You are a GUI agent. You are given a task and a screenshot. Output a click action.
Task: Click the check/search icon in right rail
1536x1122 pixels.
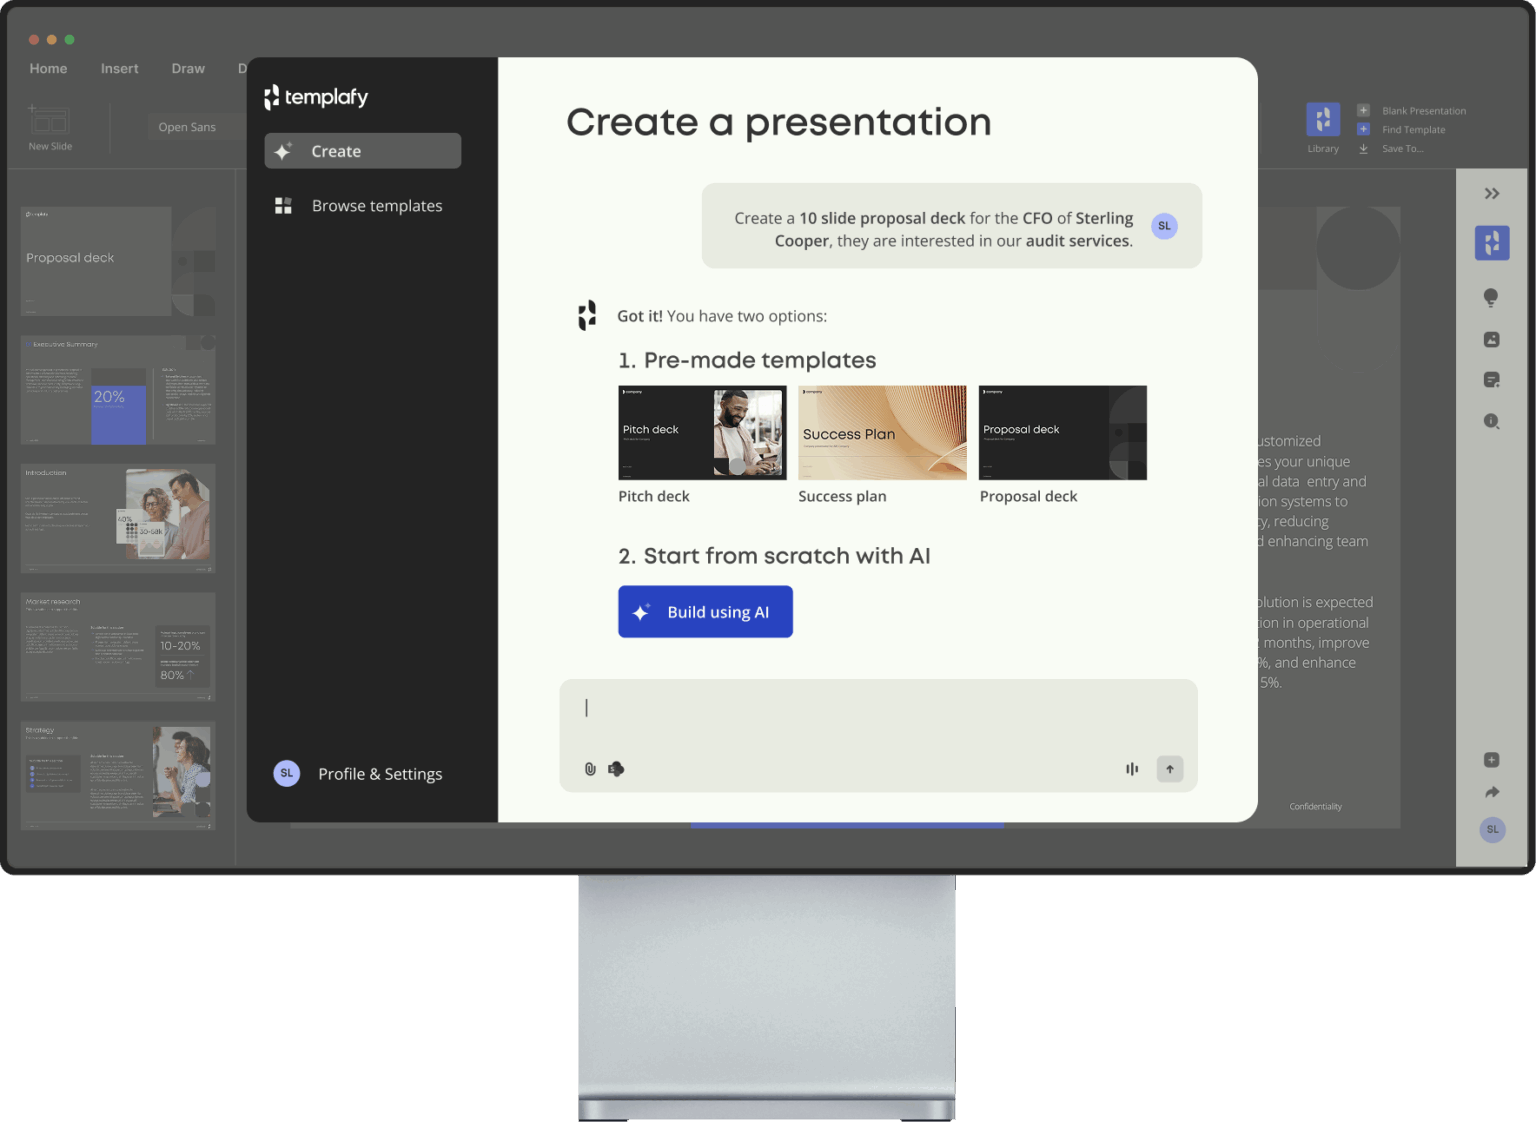tap(1491, 421)
